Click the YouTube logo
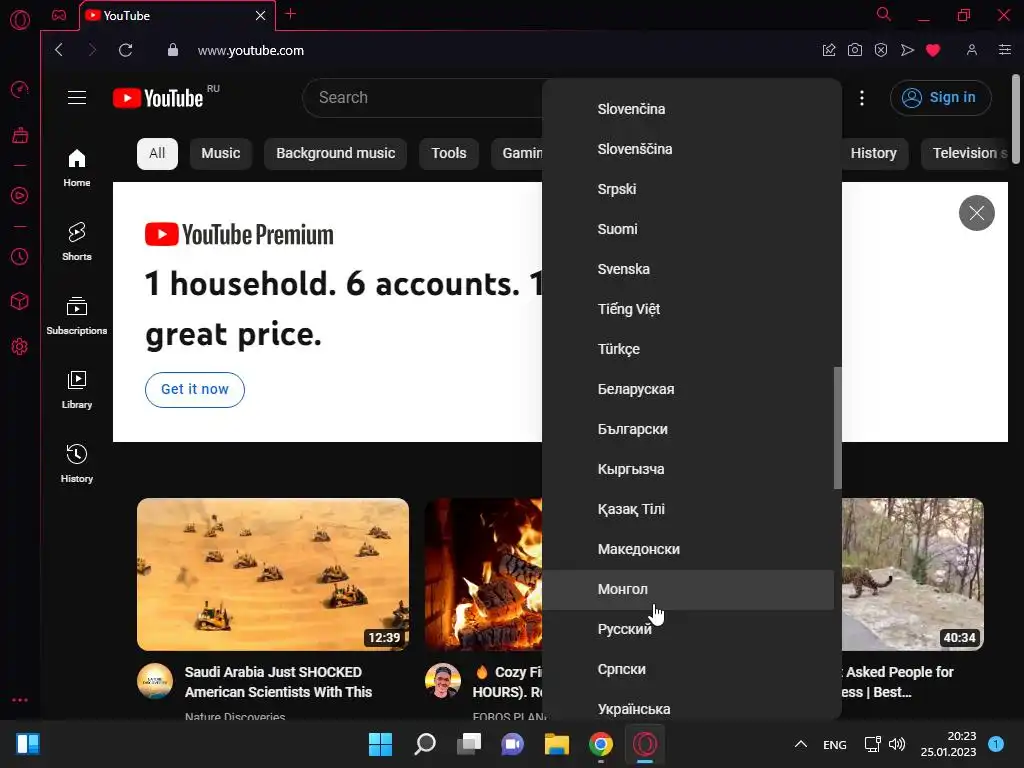 pos(158,98)
